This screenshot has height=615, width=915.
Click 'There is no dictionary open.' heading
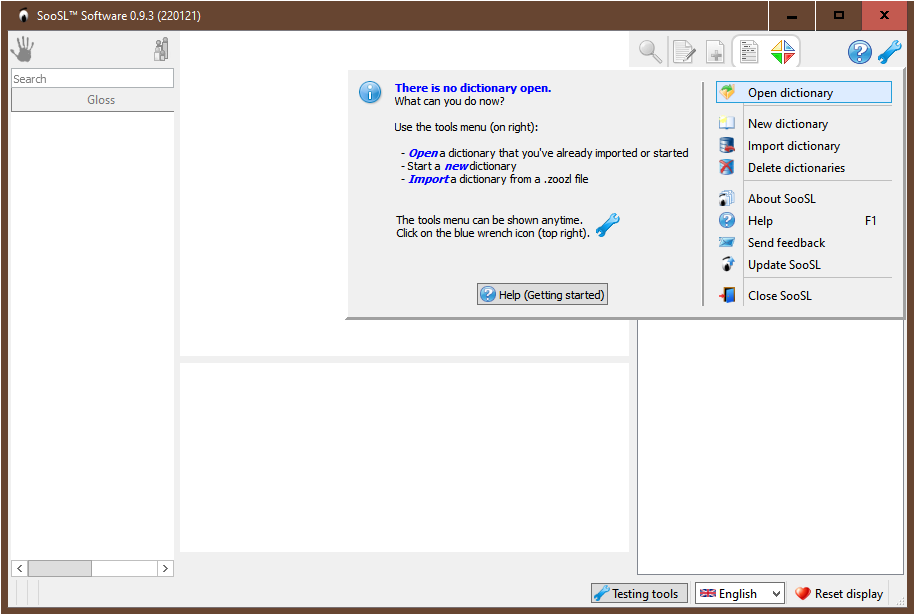(473, 88)
